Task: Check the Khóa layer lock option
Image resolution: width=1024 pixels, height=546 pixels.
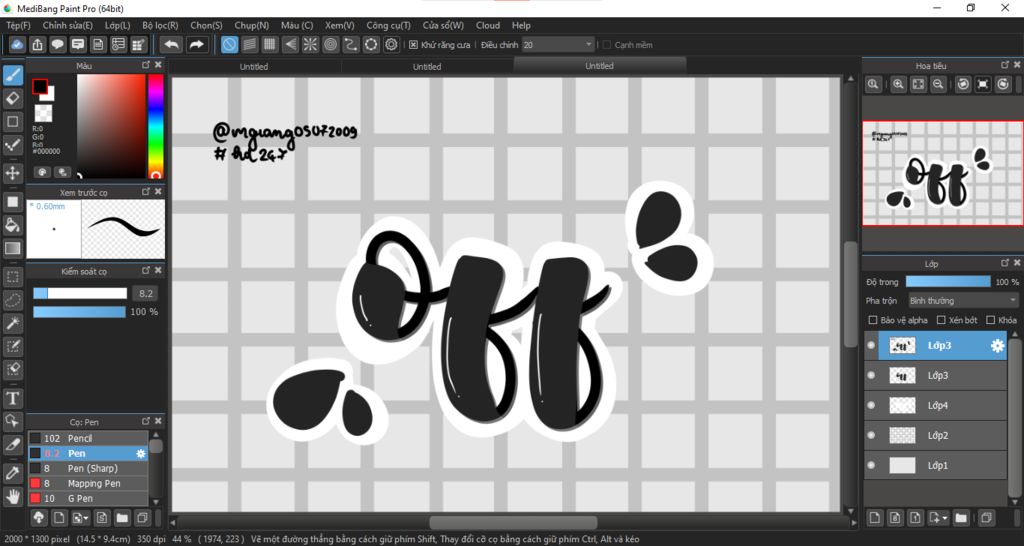Action: pyautogui.click(x=991, y=320)
